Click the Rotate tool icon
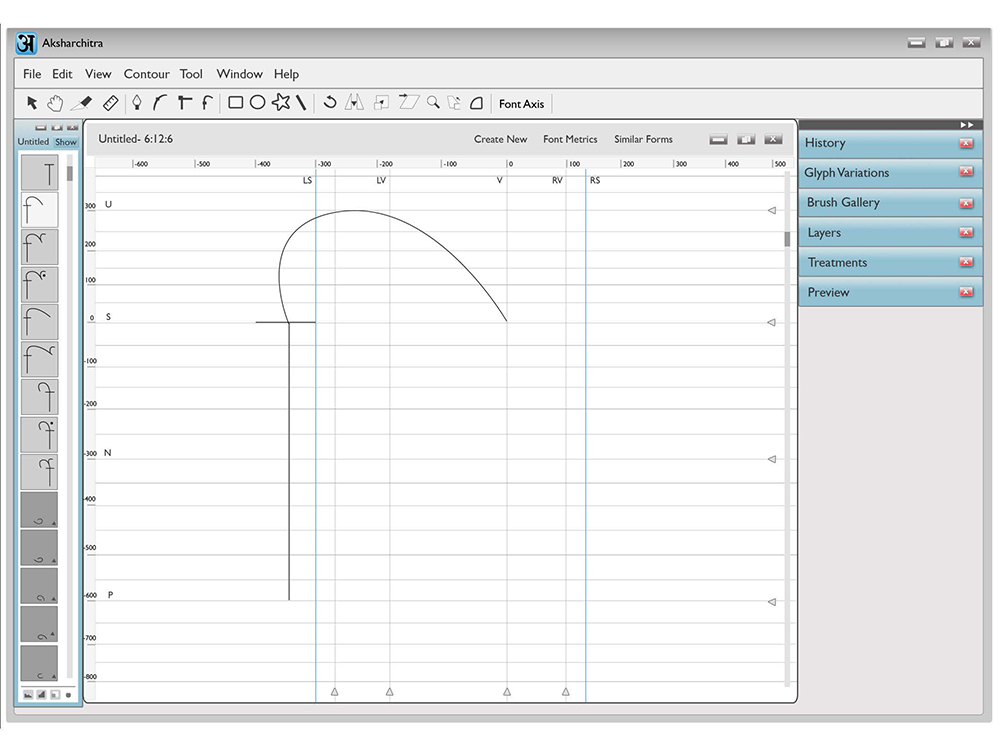 (x=330, y=102)
